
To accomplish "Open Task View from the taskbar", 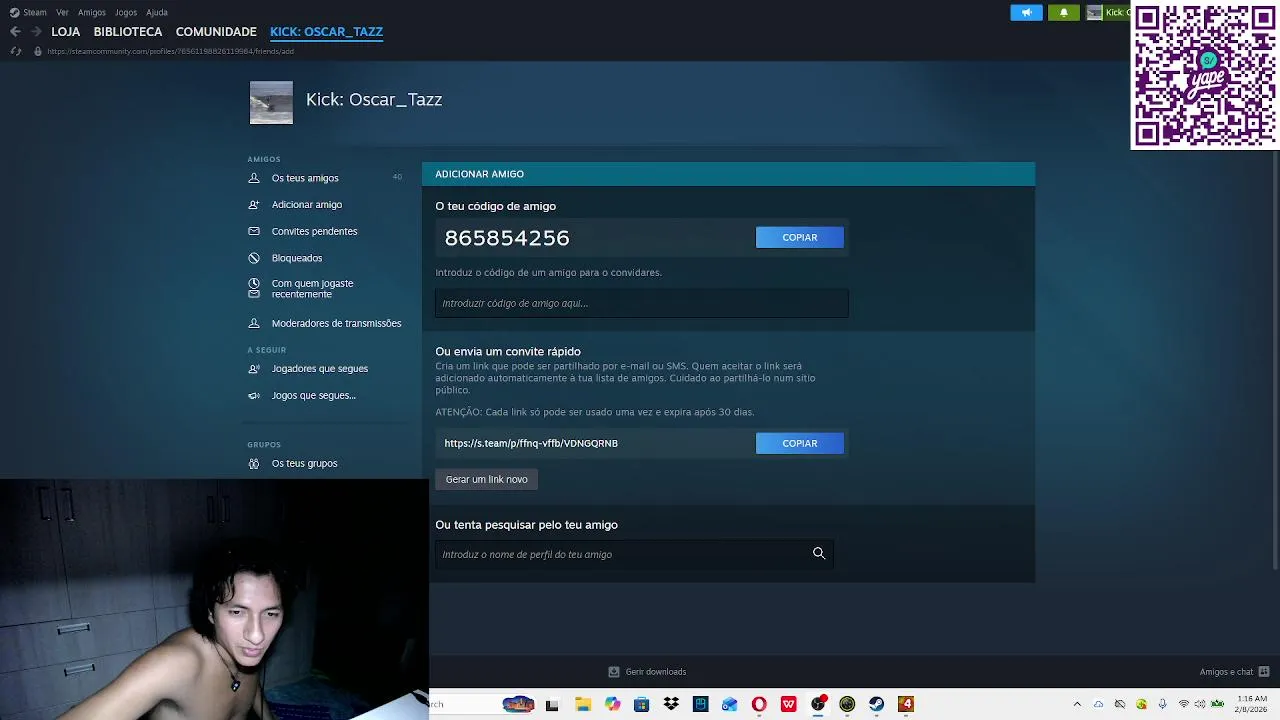I will pyautogui.click(x=552, y=704).
